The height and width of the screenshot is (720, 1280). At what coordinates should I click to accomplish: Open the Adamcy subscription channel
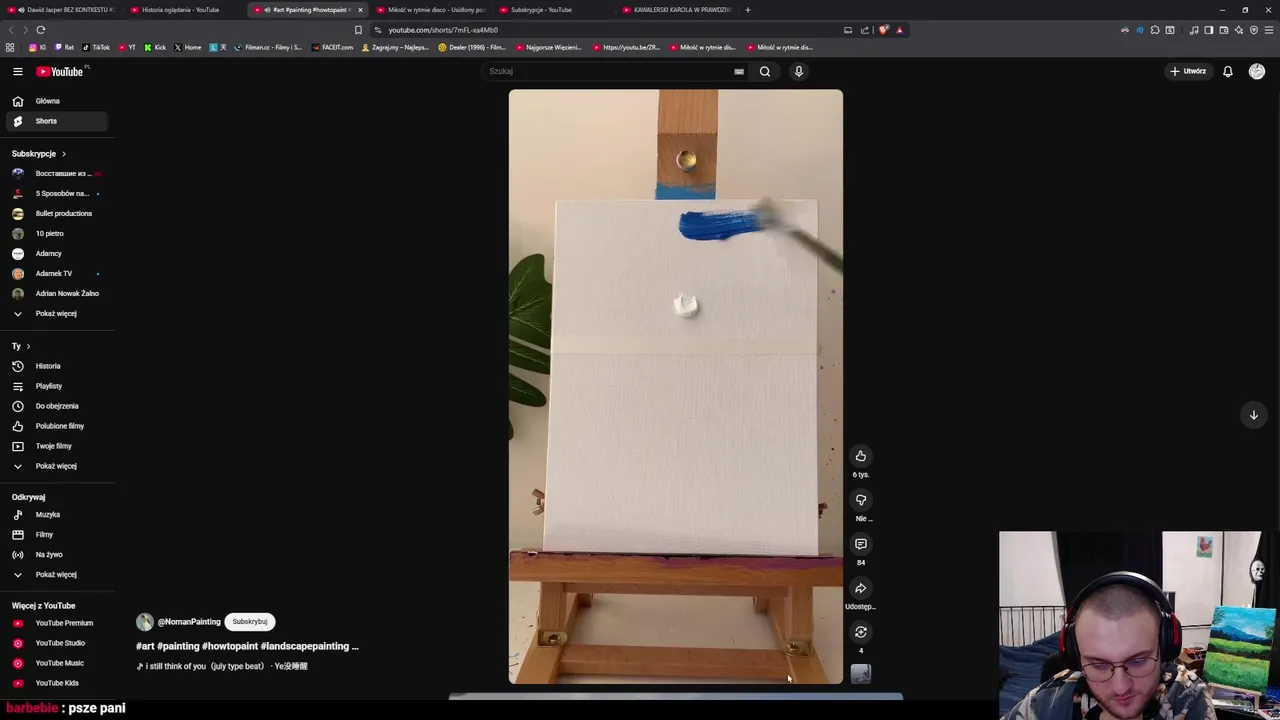click(56, 253)
